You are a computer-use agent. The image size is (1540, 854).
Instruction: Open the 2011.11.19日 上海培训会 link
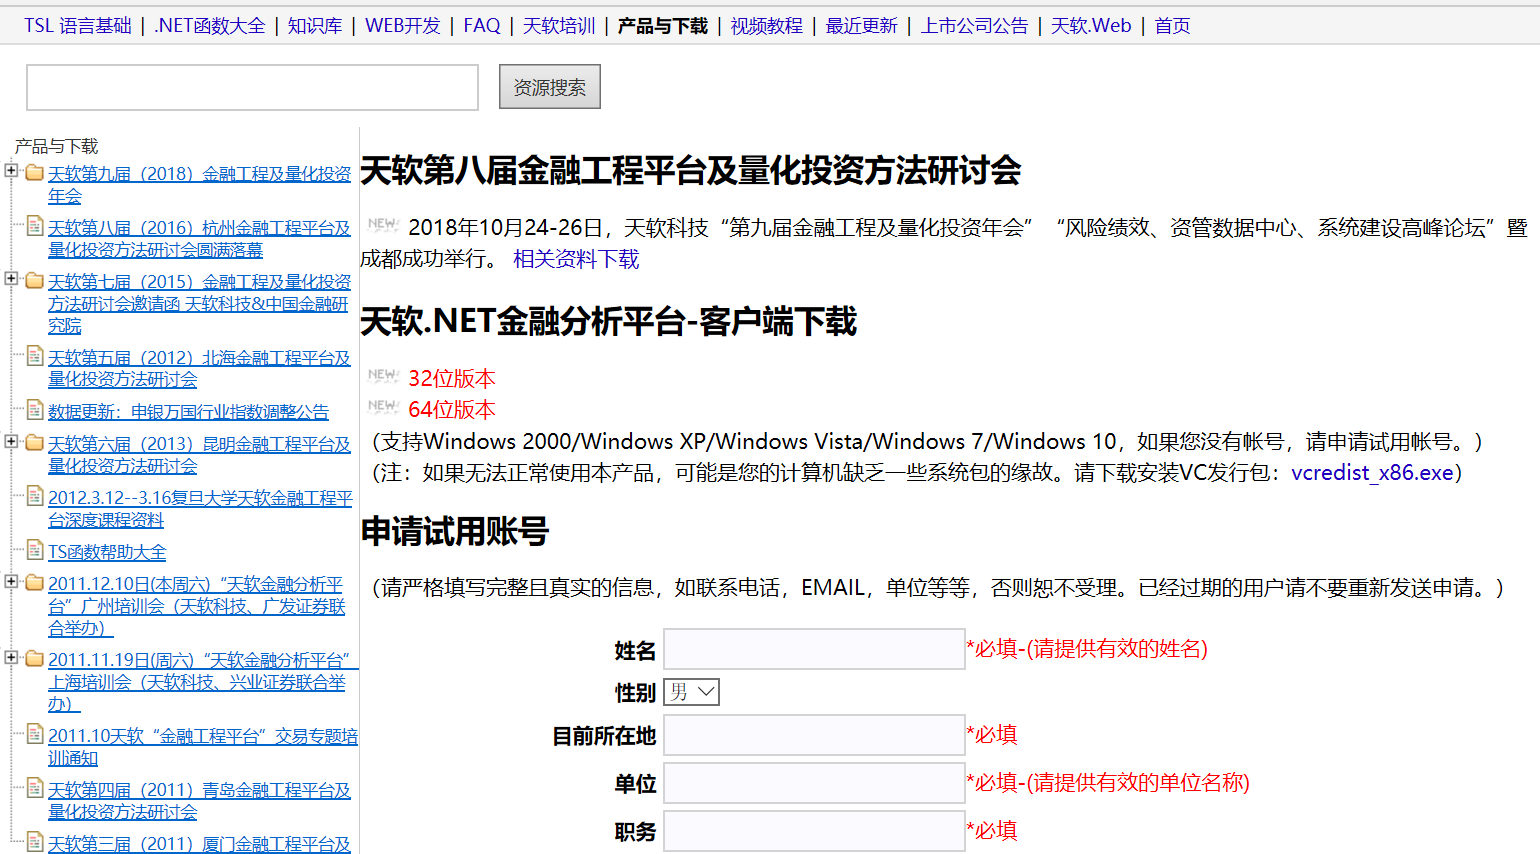203,682
